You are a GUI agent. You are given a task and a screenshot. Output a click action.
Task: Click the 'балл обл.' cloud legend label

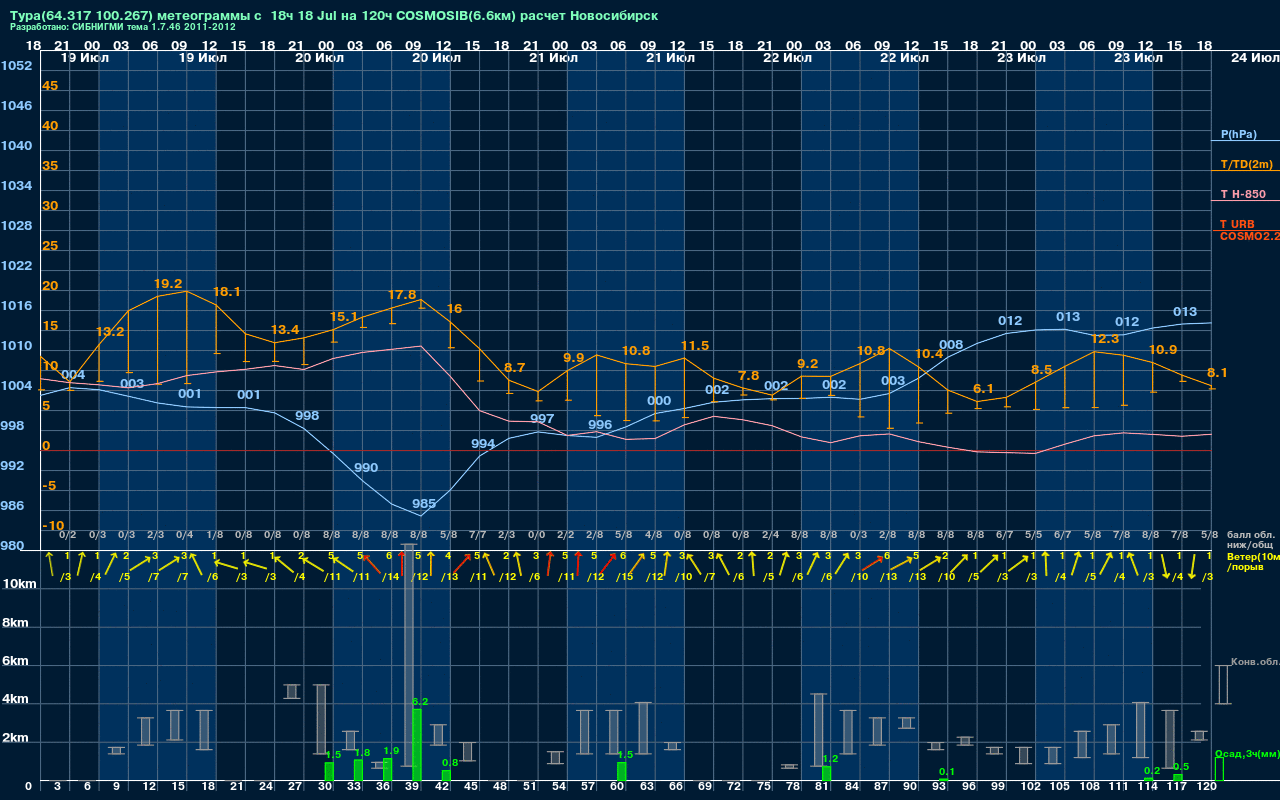1253,534
